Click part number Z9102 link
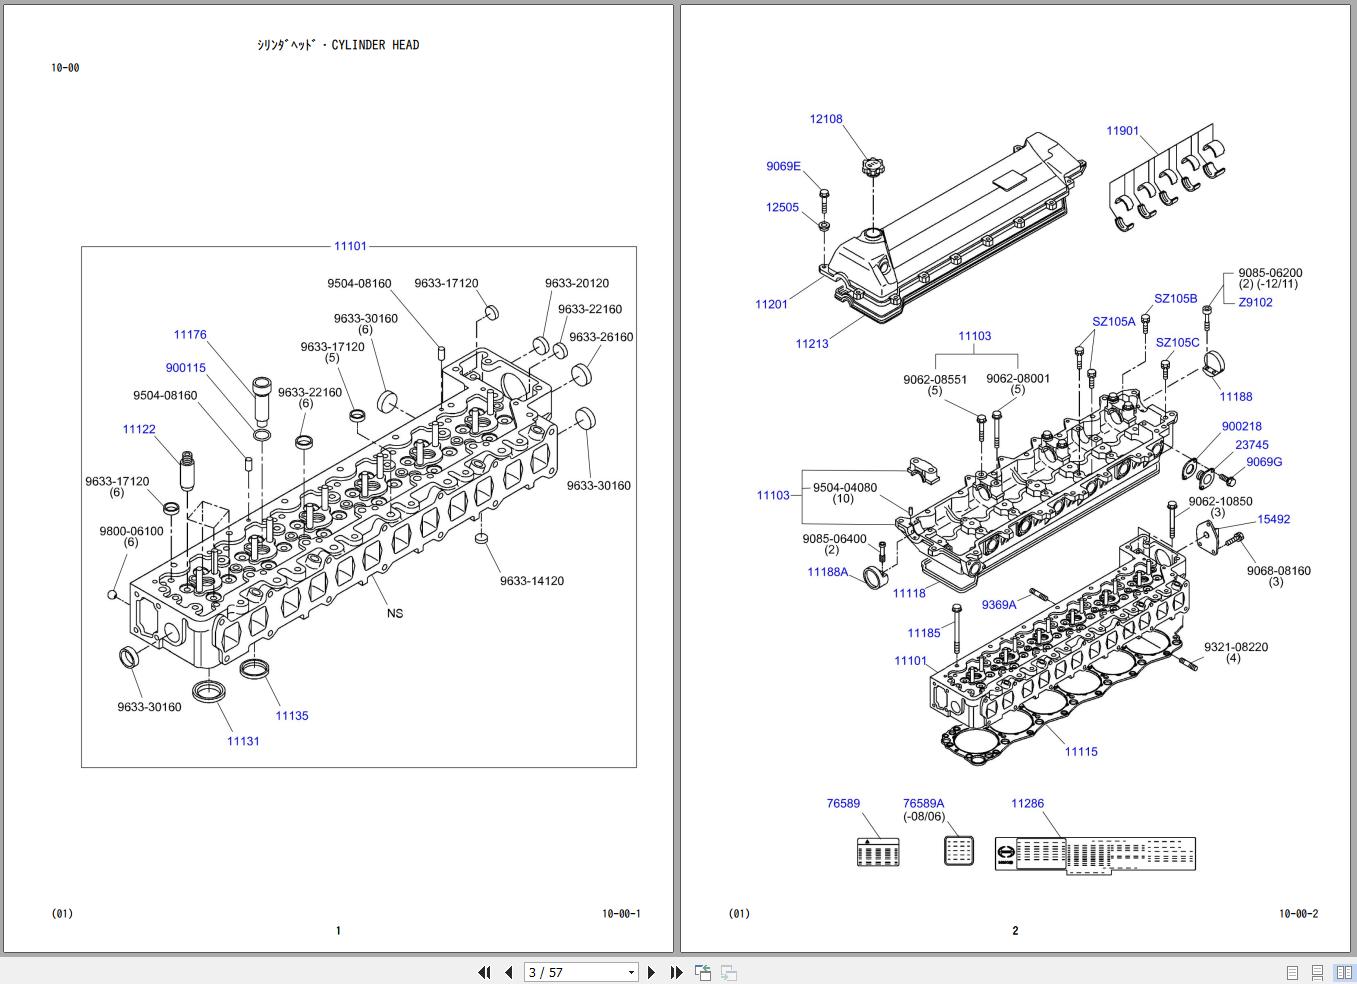 1256,303
